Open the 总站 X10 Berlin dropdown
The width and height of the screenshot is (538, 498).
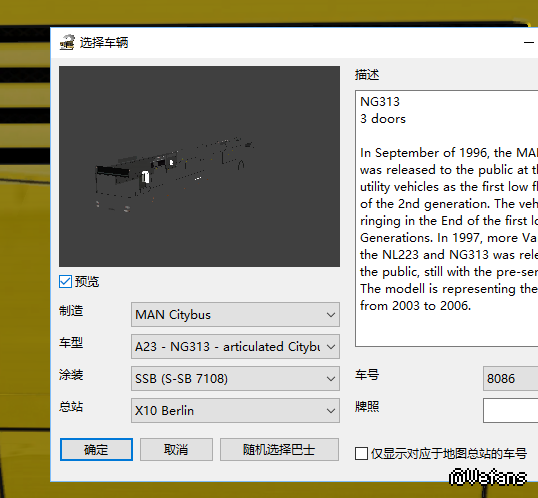click(235, 410)
